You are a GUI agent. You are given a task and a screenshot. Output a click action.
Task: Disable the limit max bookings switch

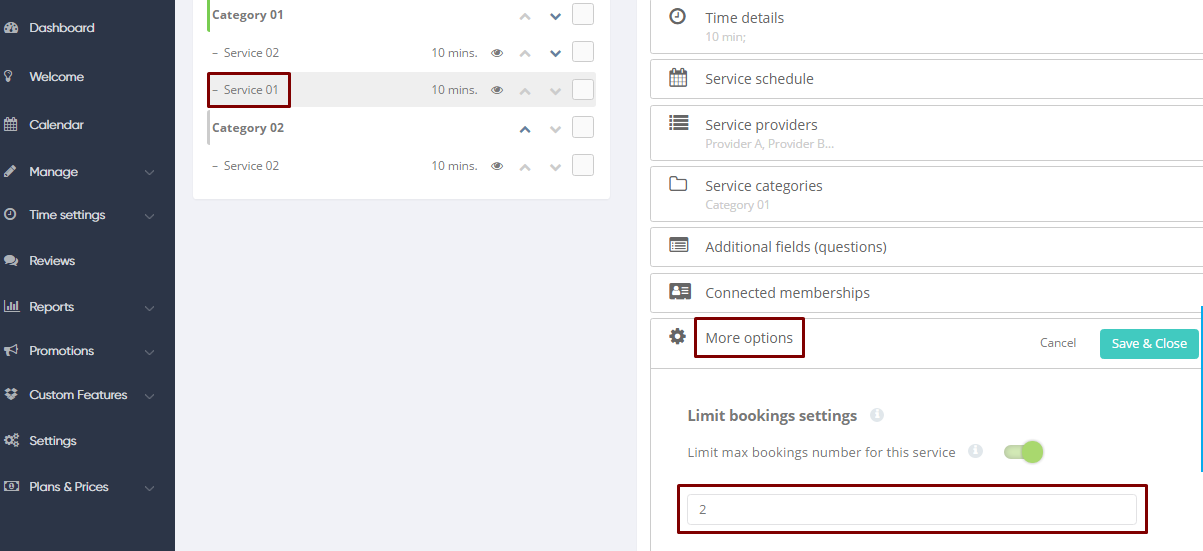[x=1023, y=452]
